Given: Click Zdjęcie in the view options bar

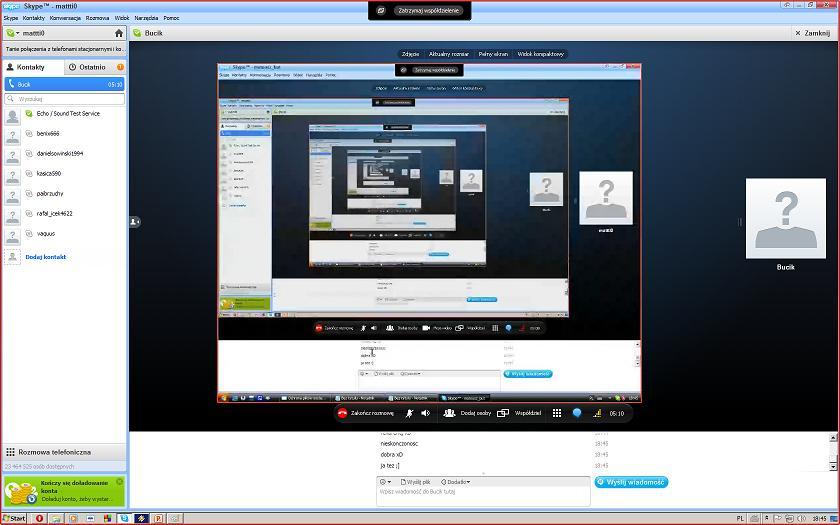Looking at the screenshot, I should 410,54.
